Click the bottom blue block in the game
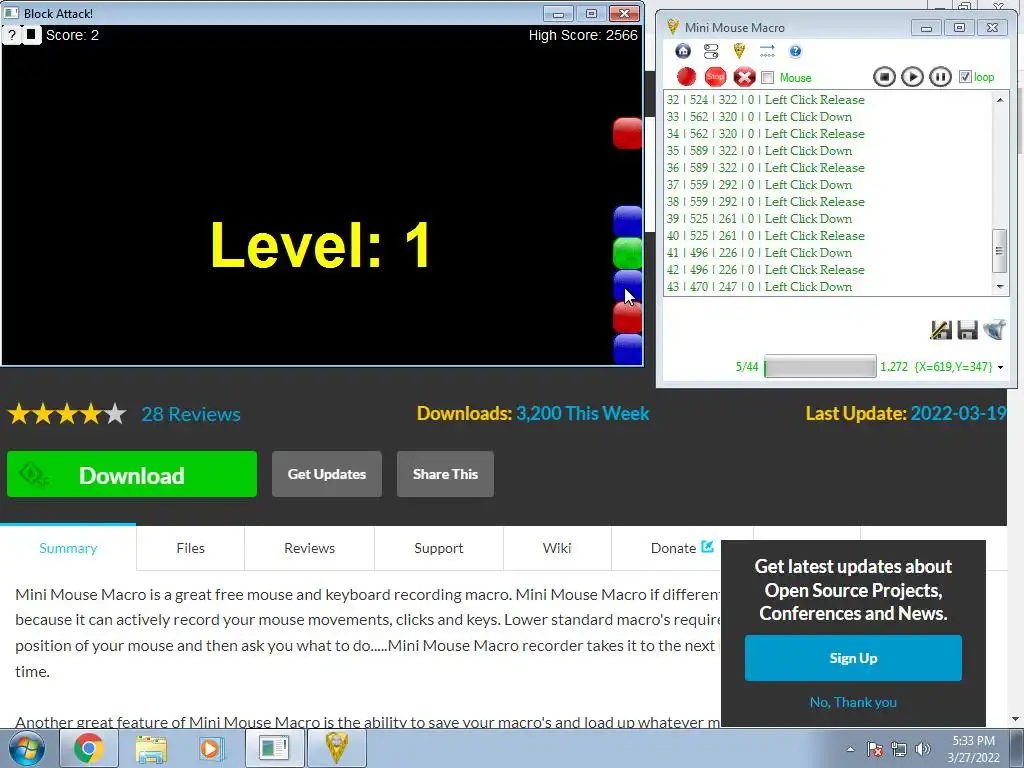Image resolution: width=1024 pixels, height=768 pixels. click(x=628, y=349)
